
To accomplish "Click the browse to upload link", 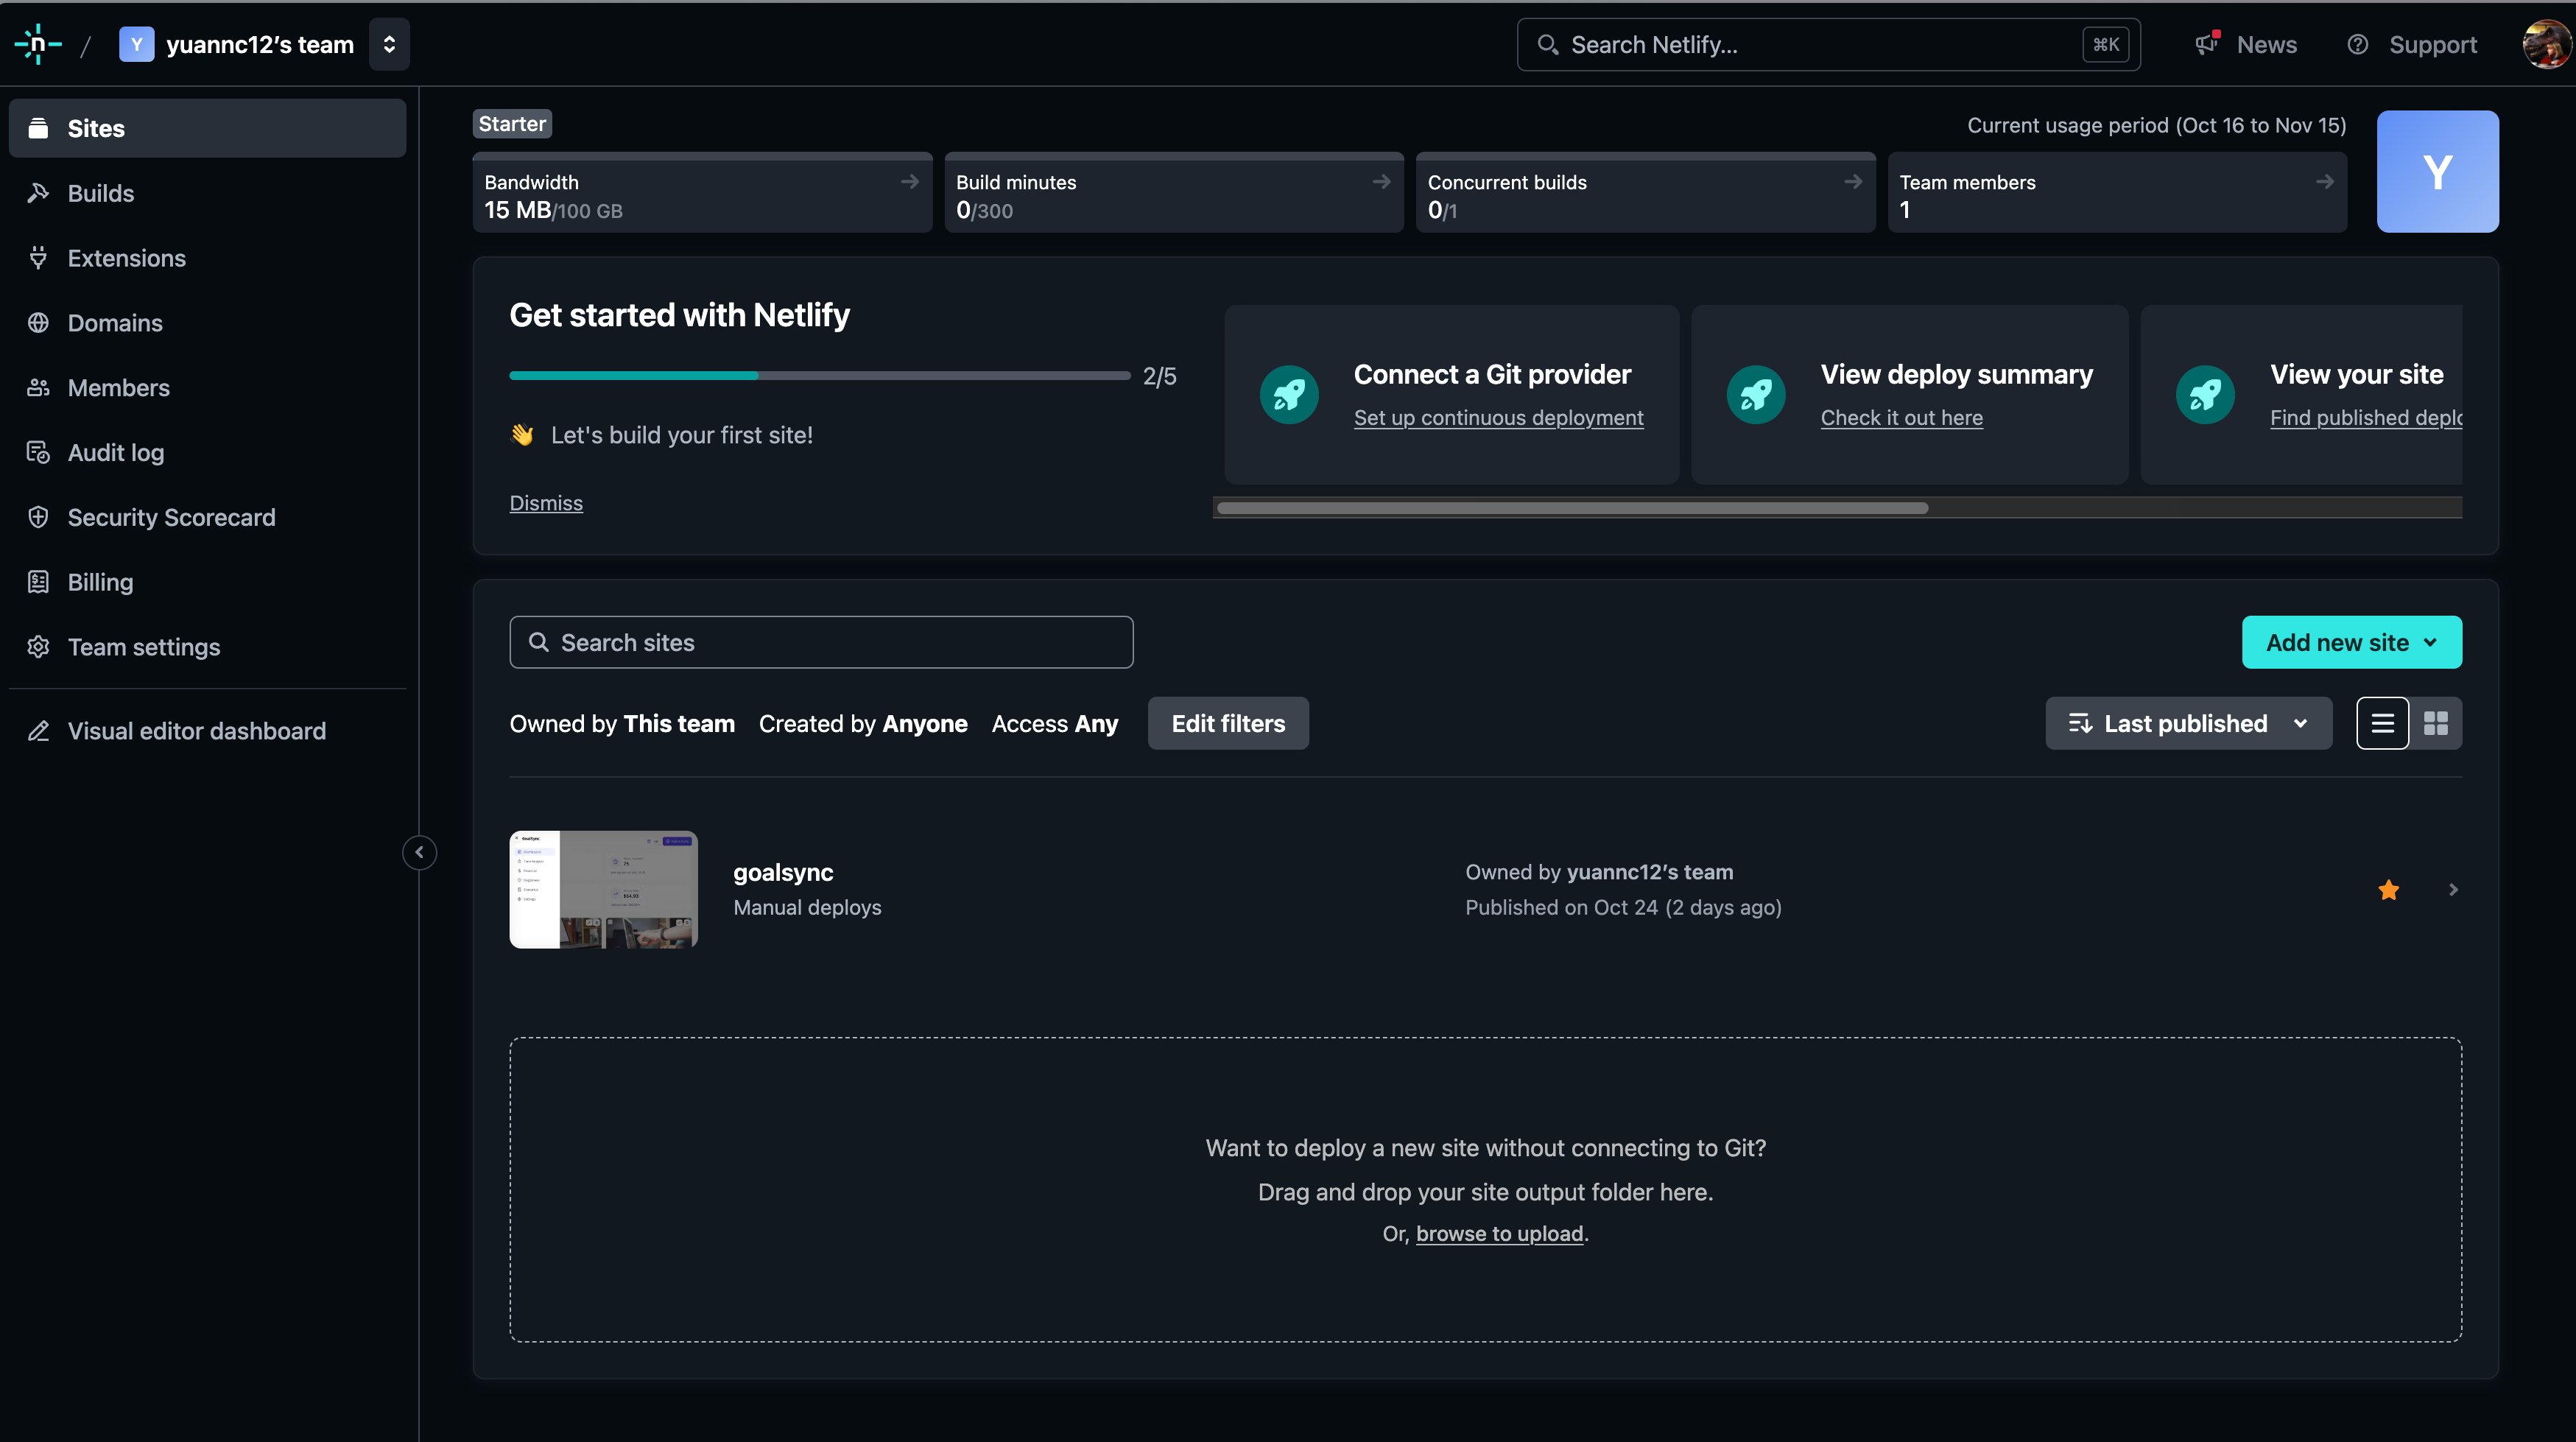I will pyautogui.click(x=1499, y=1233).
